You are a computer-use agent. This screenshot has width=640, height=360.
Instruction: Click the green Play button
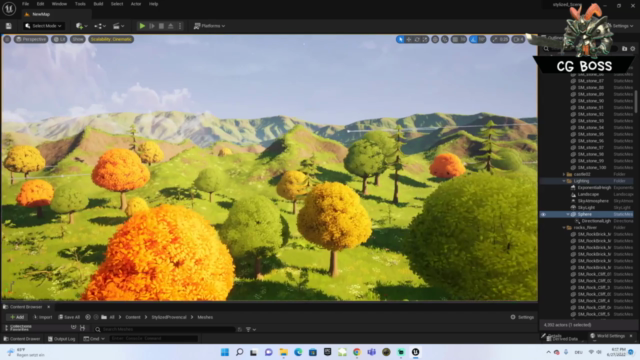(x=142, y=26)
